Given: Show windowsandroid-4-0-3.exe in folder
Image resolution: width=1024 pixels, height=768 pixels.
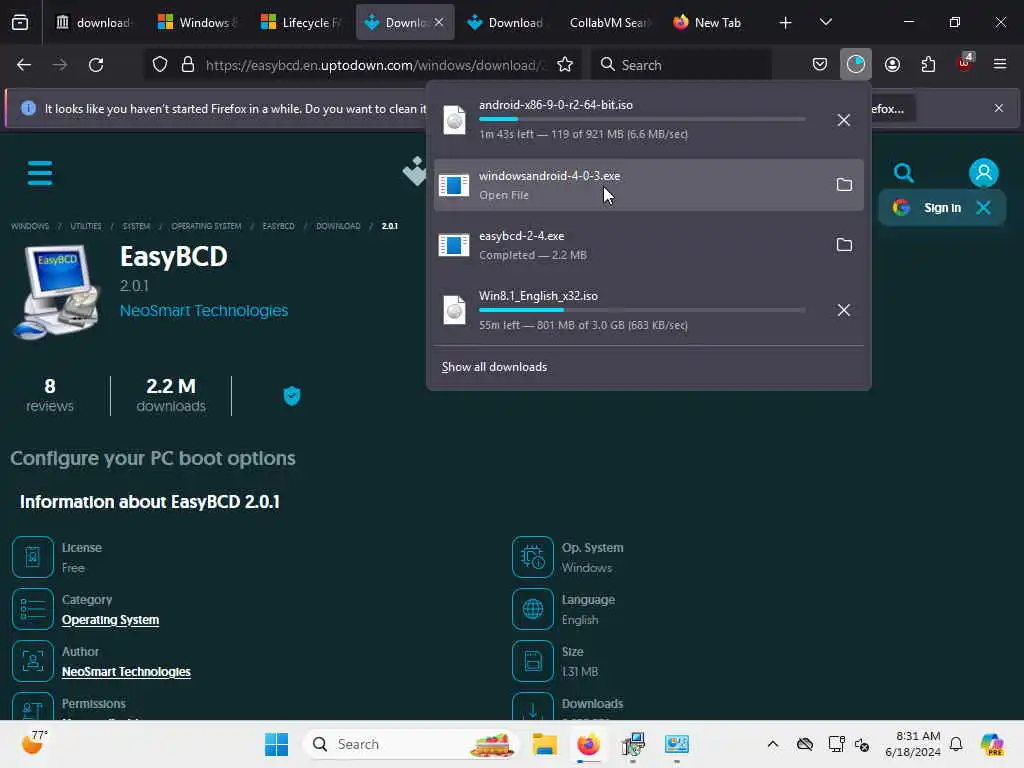Looking at the screenshot, I should click(844, 185).
